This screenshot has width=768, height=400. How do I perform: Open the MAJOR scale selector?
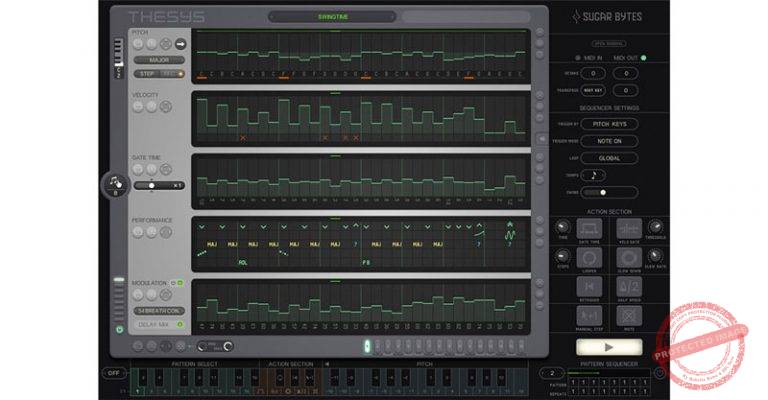[159, 60]
